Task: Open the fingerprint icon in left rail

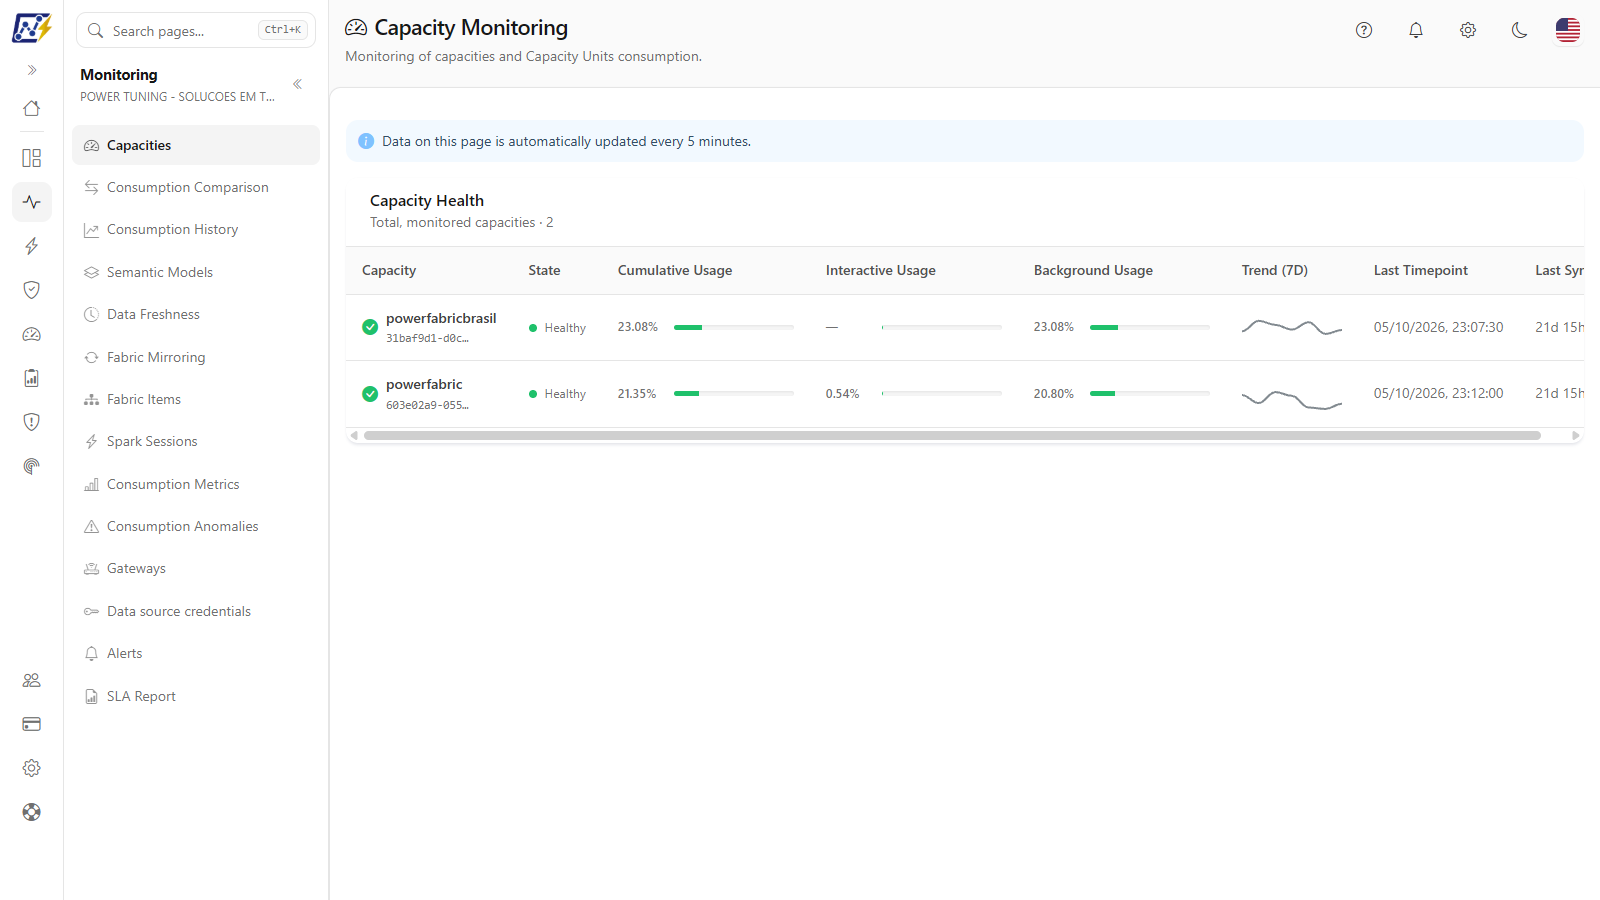Action: click(32, 466)
